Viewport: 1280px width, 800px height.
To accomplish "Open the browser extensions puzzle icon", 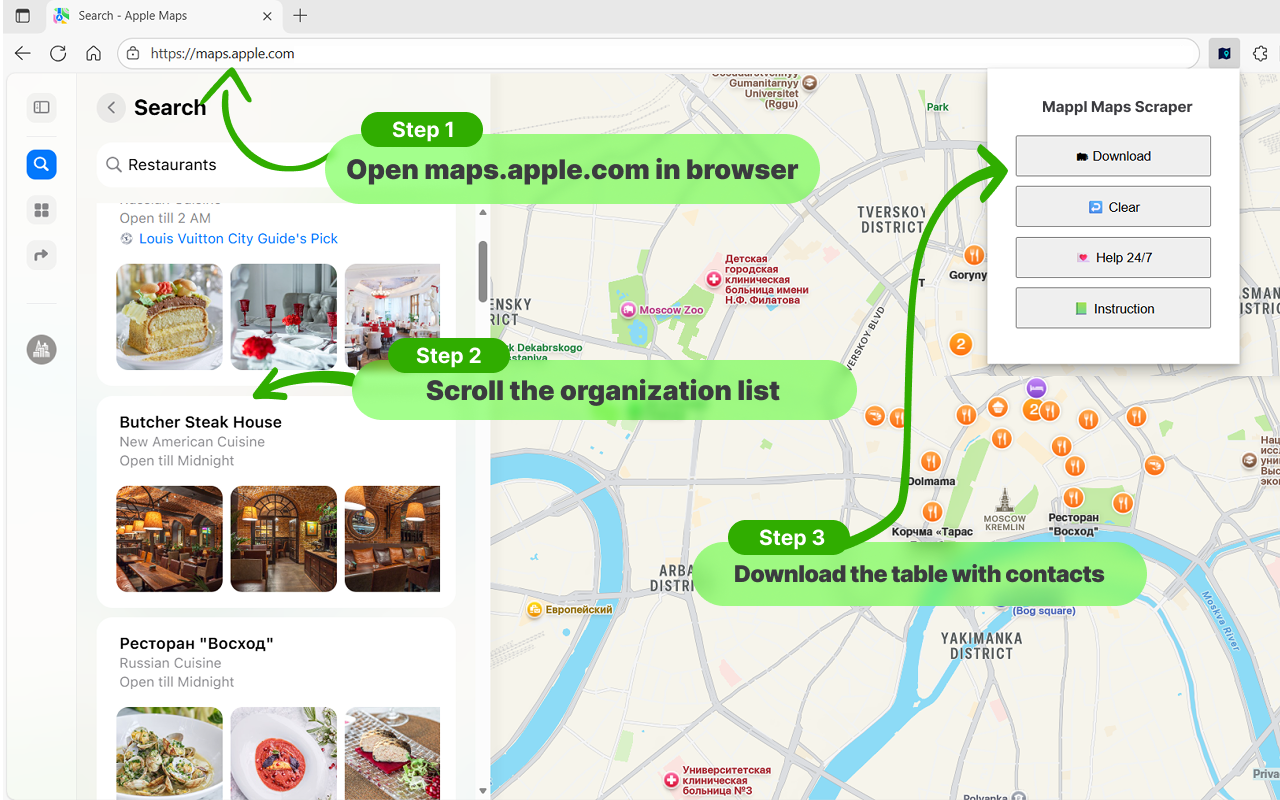I will pos(1260,54).
